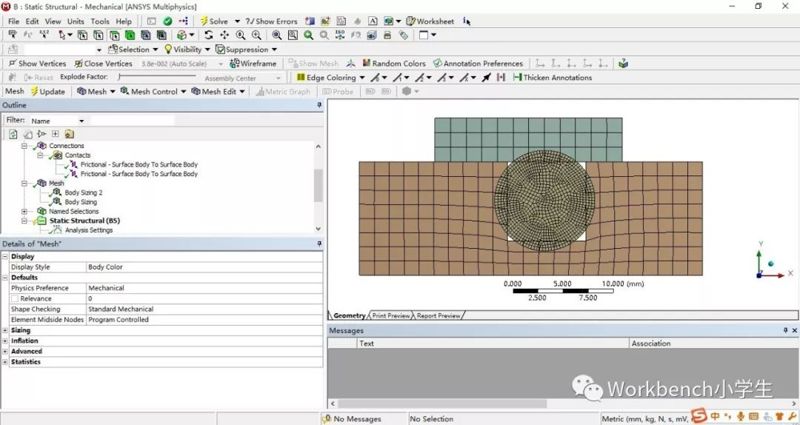Pin the Outline panel with pushpin icon

click(x=319, y=105)
